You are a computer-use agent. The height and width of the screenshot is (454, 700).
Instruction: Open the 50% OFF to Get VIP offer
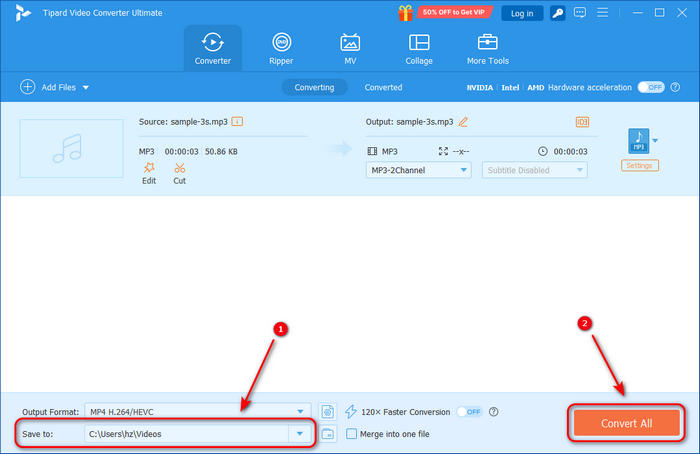(454, 12)
